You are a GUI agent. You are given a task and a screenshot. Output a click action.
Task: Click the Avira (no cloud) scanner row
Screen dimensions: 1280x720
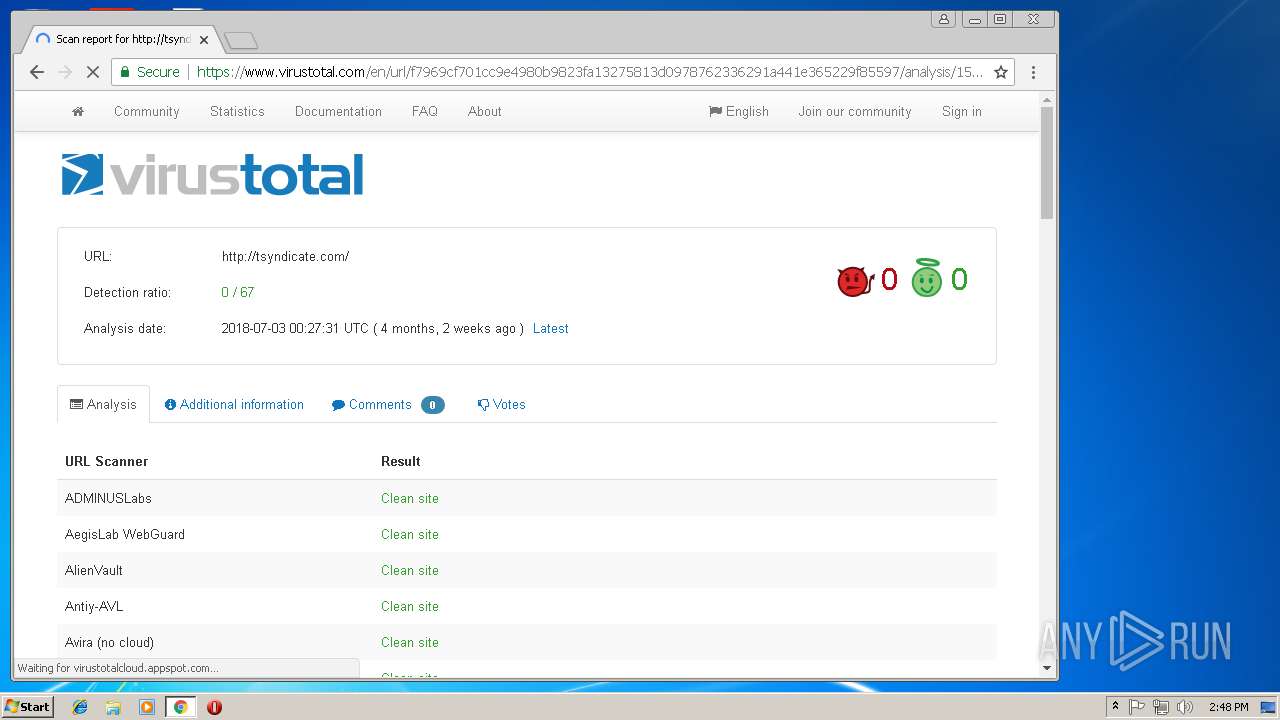tap(527, 642)
